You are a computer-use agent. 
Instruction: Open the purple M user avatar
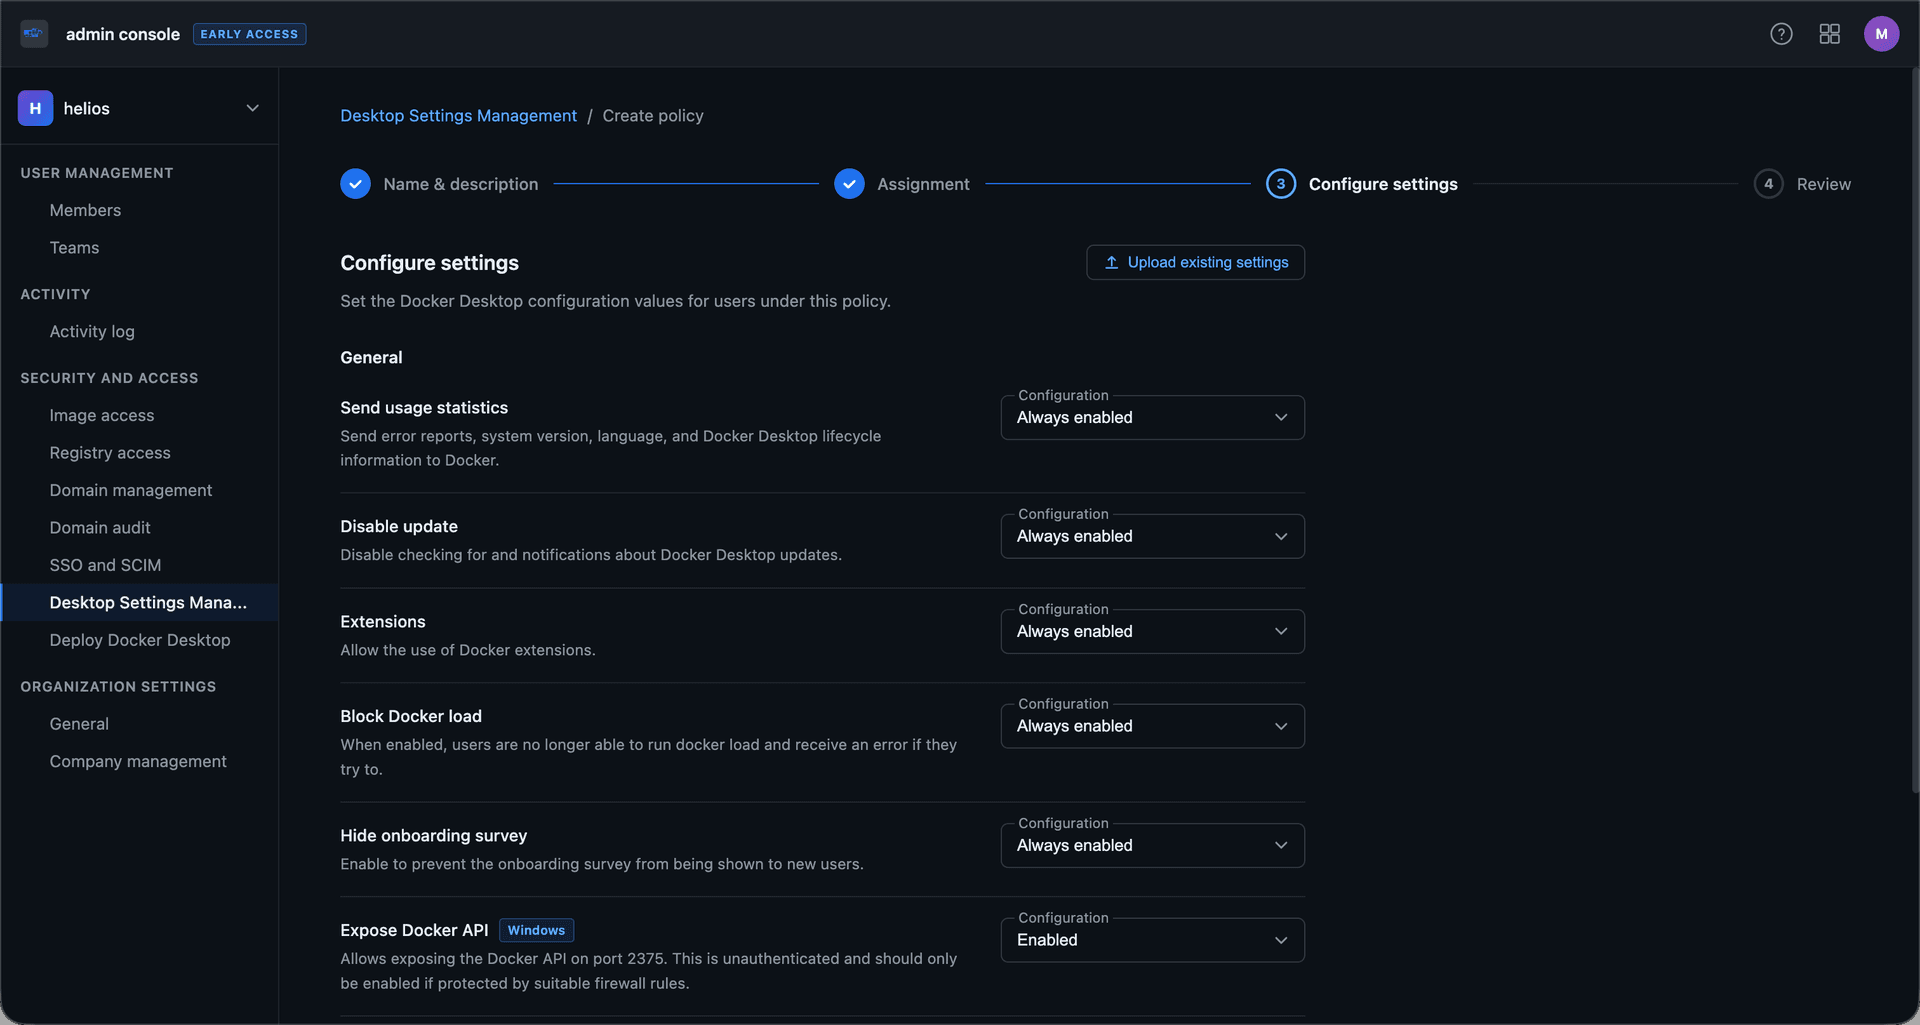1880,34
